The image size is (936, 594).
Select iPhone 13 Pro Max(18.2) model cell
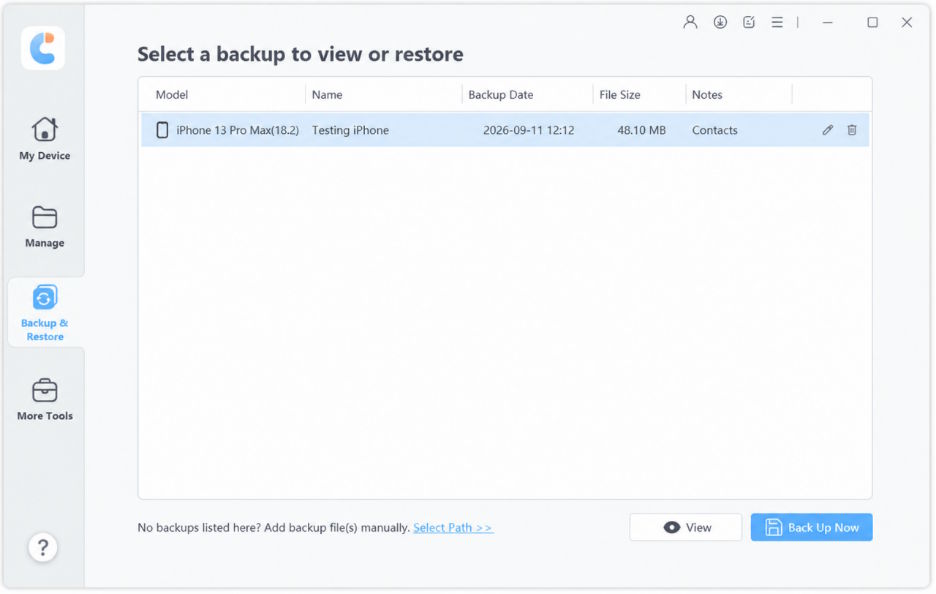[x=238, y=130]
